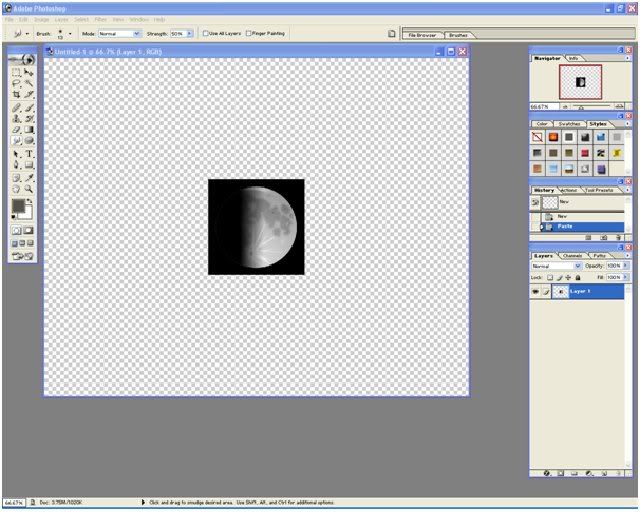Select the Eraser tool
Image resolution: width=640 pixels, height=512 pixels.
(x=16, y=130)
